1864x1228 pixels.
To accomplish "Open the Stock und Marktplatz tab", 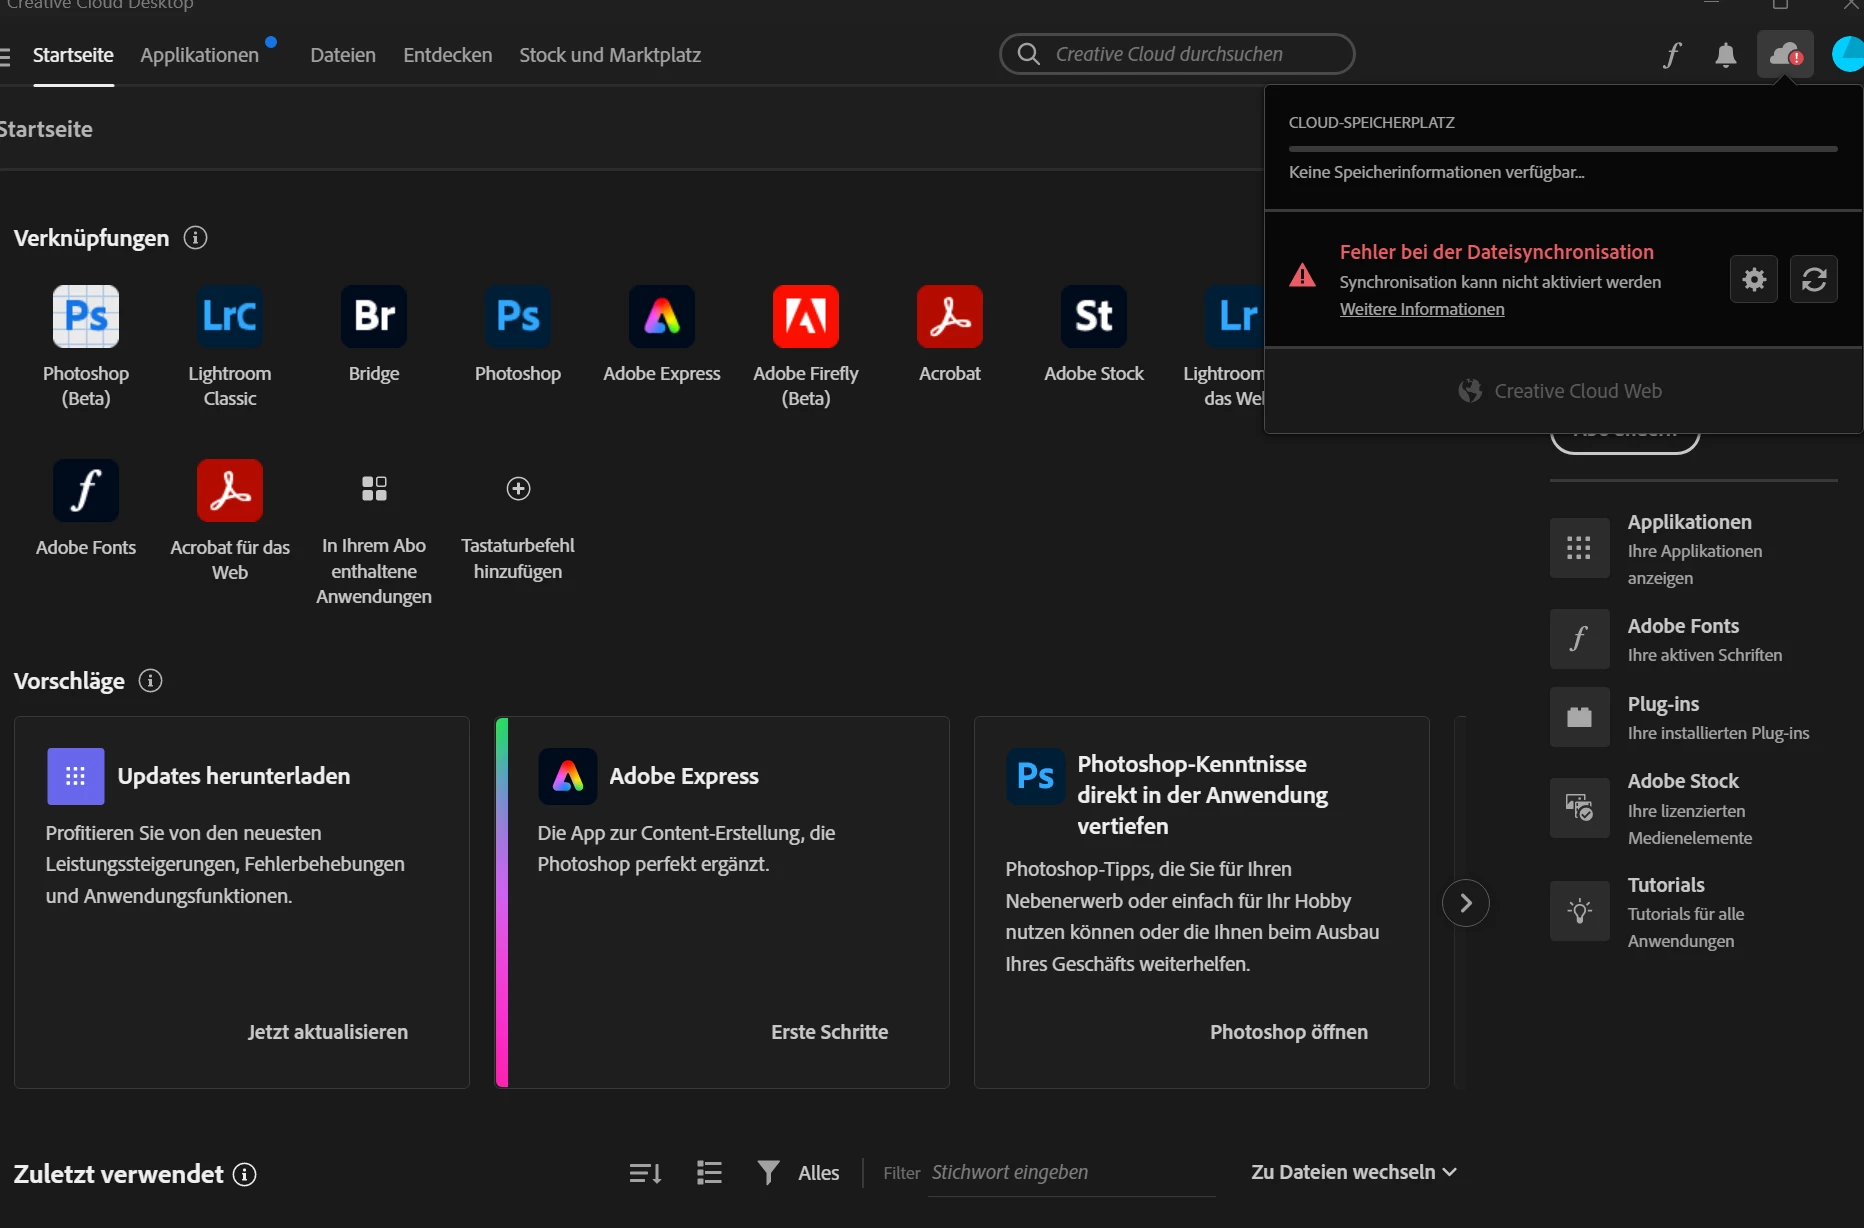I will 610,55.
